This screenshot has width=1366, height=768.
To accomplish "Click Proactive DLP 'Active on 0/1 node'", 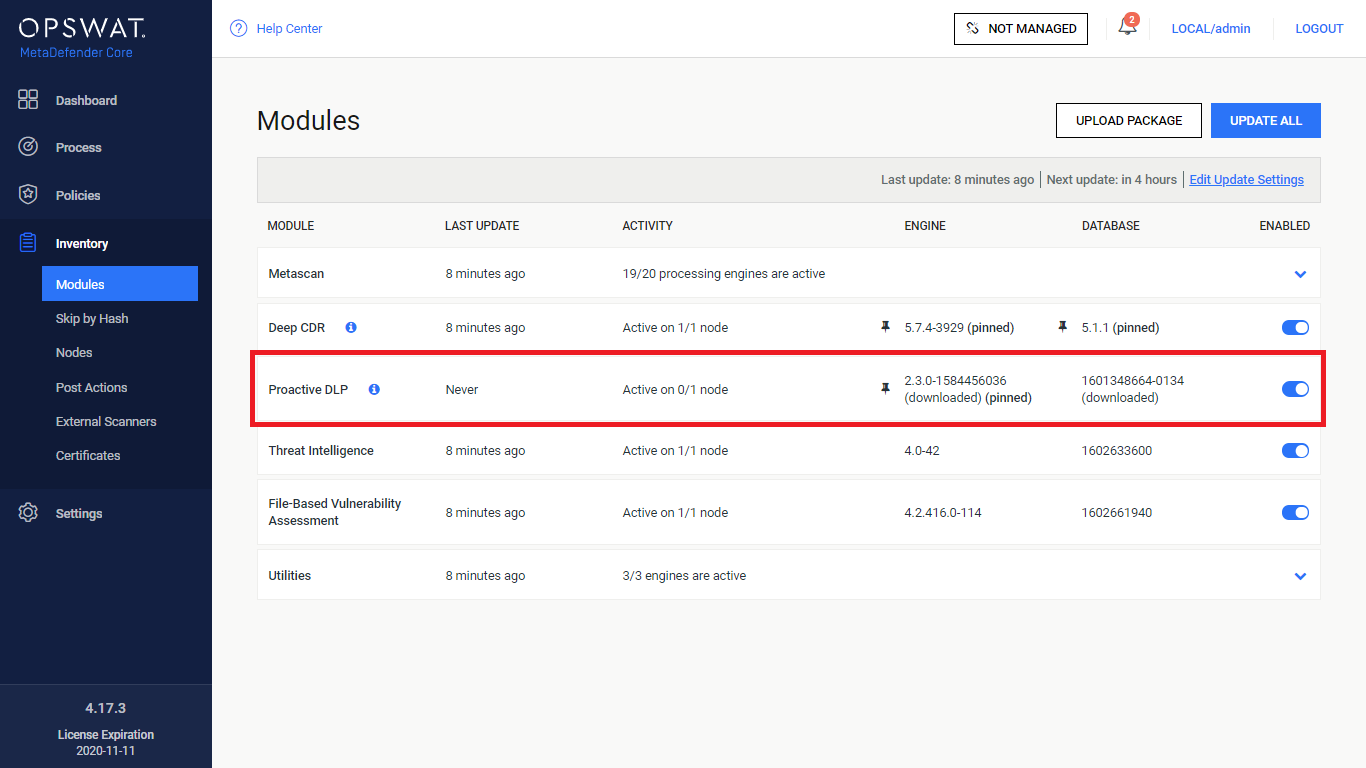I will tap(675, 390).
